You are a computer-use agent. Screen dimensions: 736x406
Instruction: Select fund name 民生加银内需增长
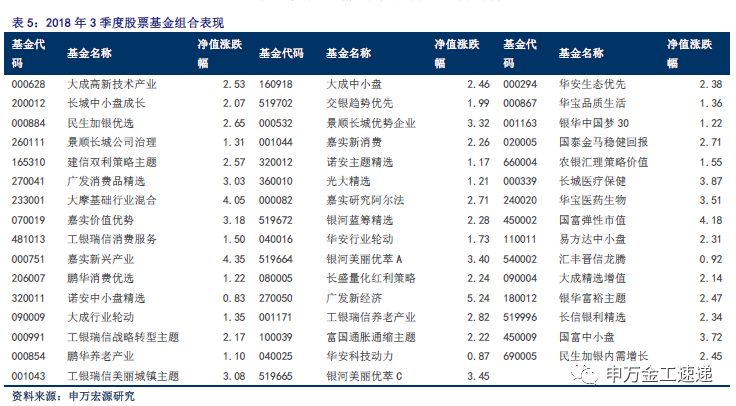pos(604,356)
